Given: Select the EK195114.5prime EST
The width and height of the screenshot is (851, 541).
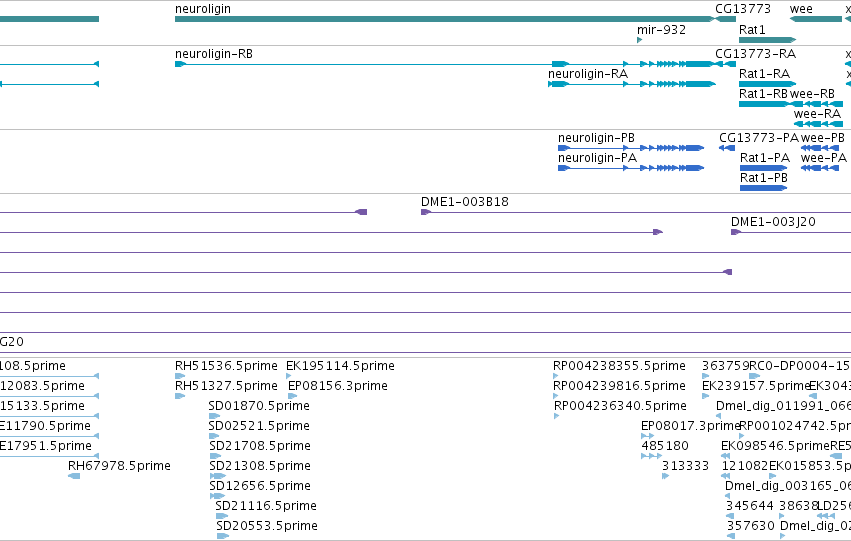Looking at the screenshot, I should point(340,366).
